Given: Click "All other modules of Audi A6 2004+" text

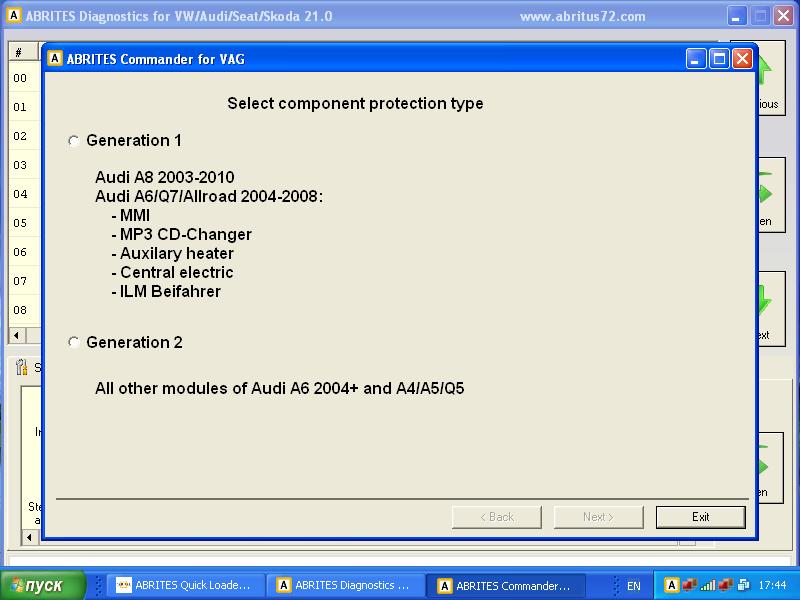Looking at the screenshot, I should (x=227, y=388).
